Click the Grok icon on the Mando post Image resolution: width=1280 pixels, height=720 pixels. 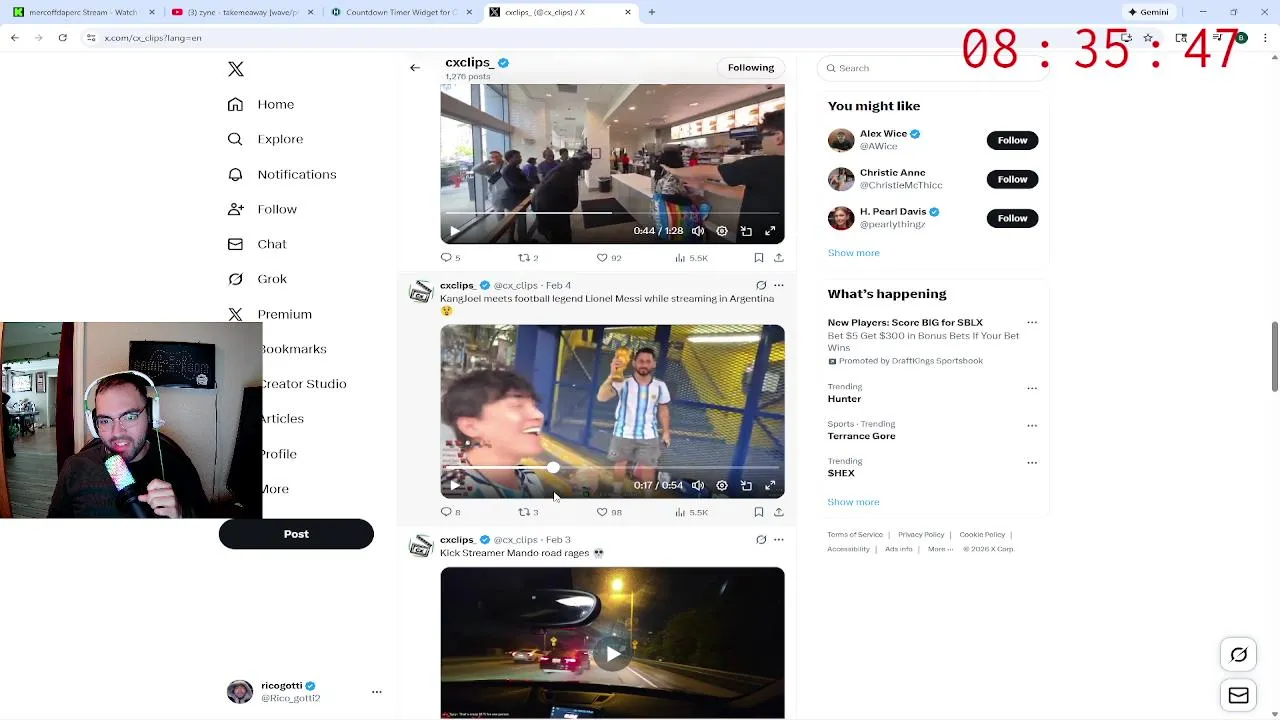point(761,540)
